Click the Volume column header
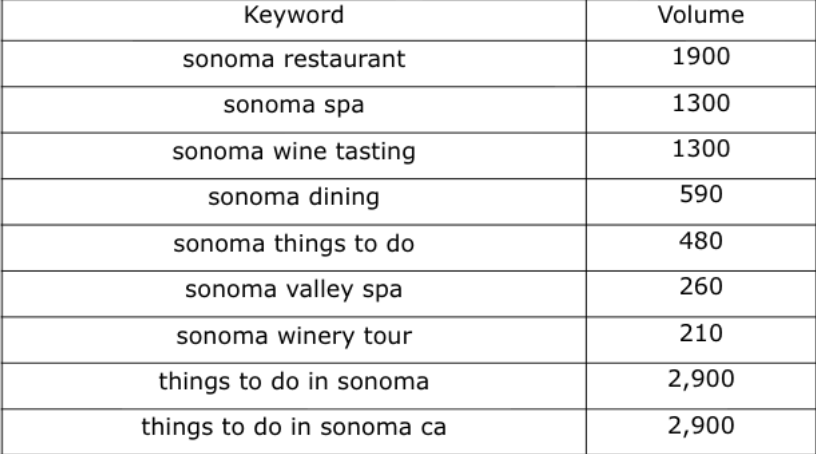 pyautogui.click(x=700, y=15)
